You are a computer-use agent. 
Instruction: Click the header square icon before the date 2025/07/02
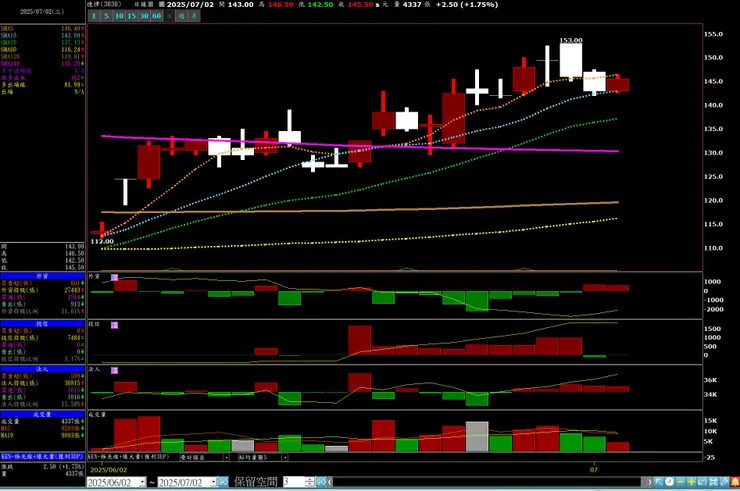161,4
